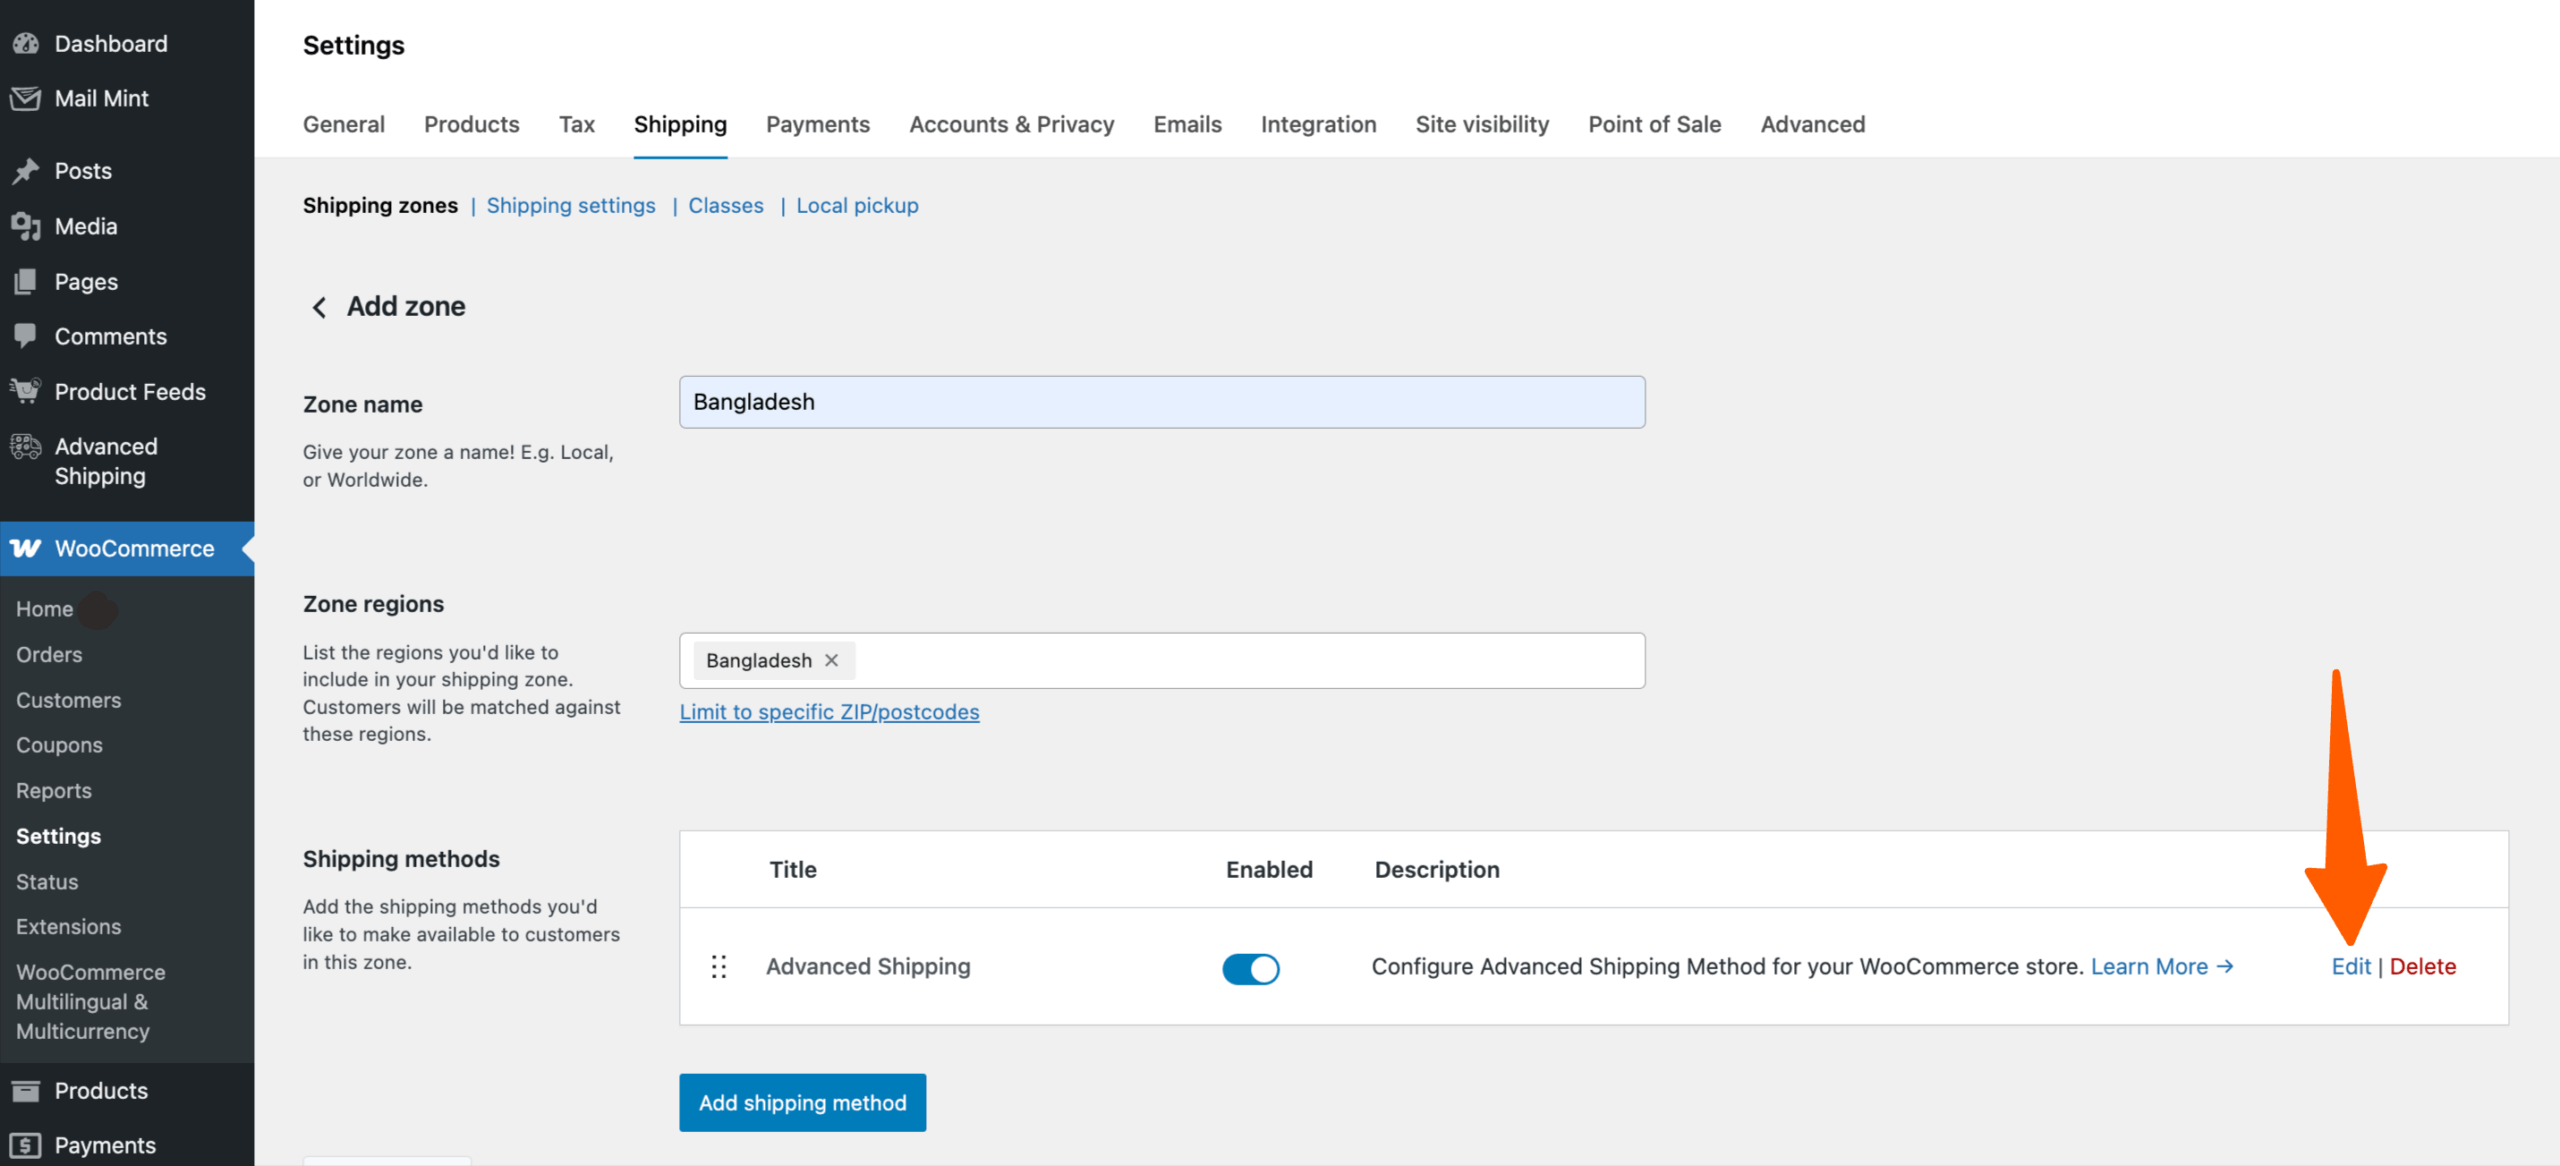The height and width of the screenshot is (1166, 2560).
Task: Open the Customers submenu item
Action: pos(68,700)
